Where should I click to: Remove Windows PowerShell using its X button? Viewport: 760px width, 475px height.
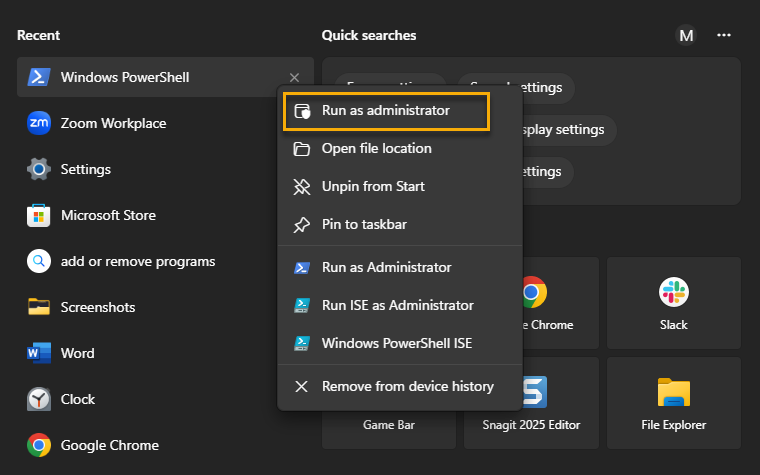[294, 78]
